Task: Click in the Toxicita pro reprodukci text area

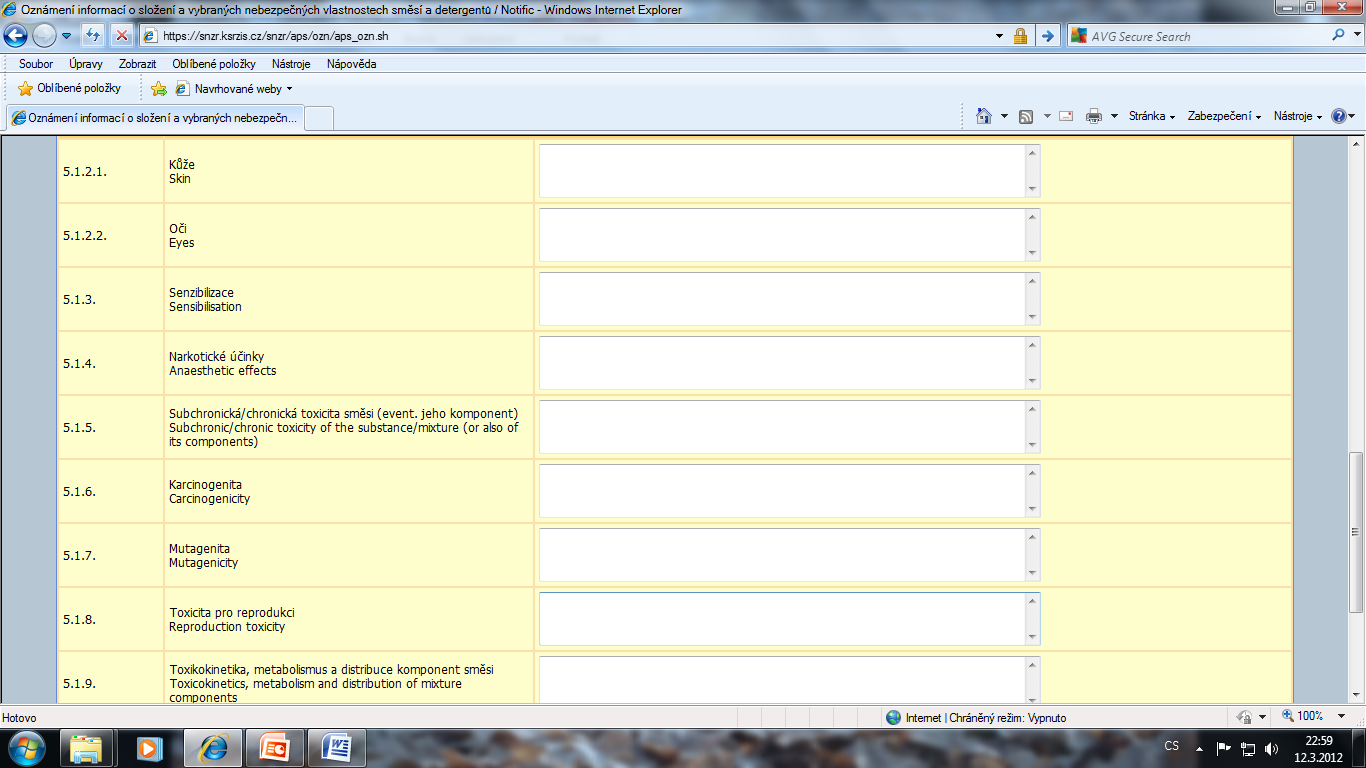Action: coord(789,619)
